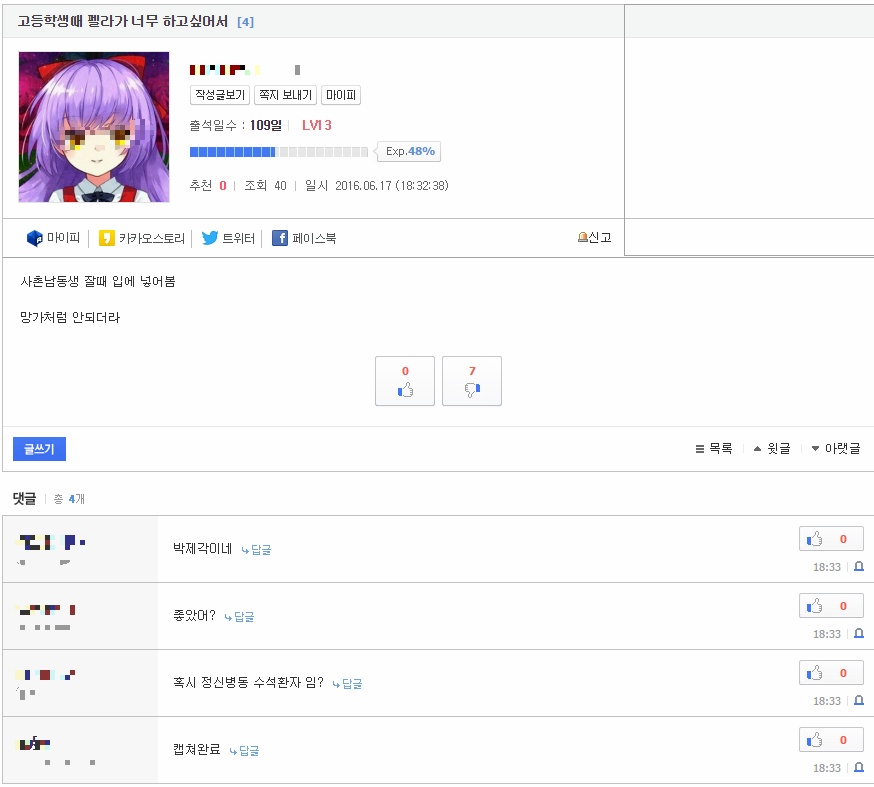This screenshot has width=874, height=787.
Task: Open the author's 작성글보기 button
Action: click(220, 95)
